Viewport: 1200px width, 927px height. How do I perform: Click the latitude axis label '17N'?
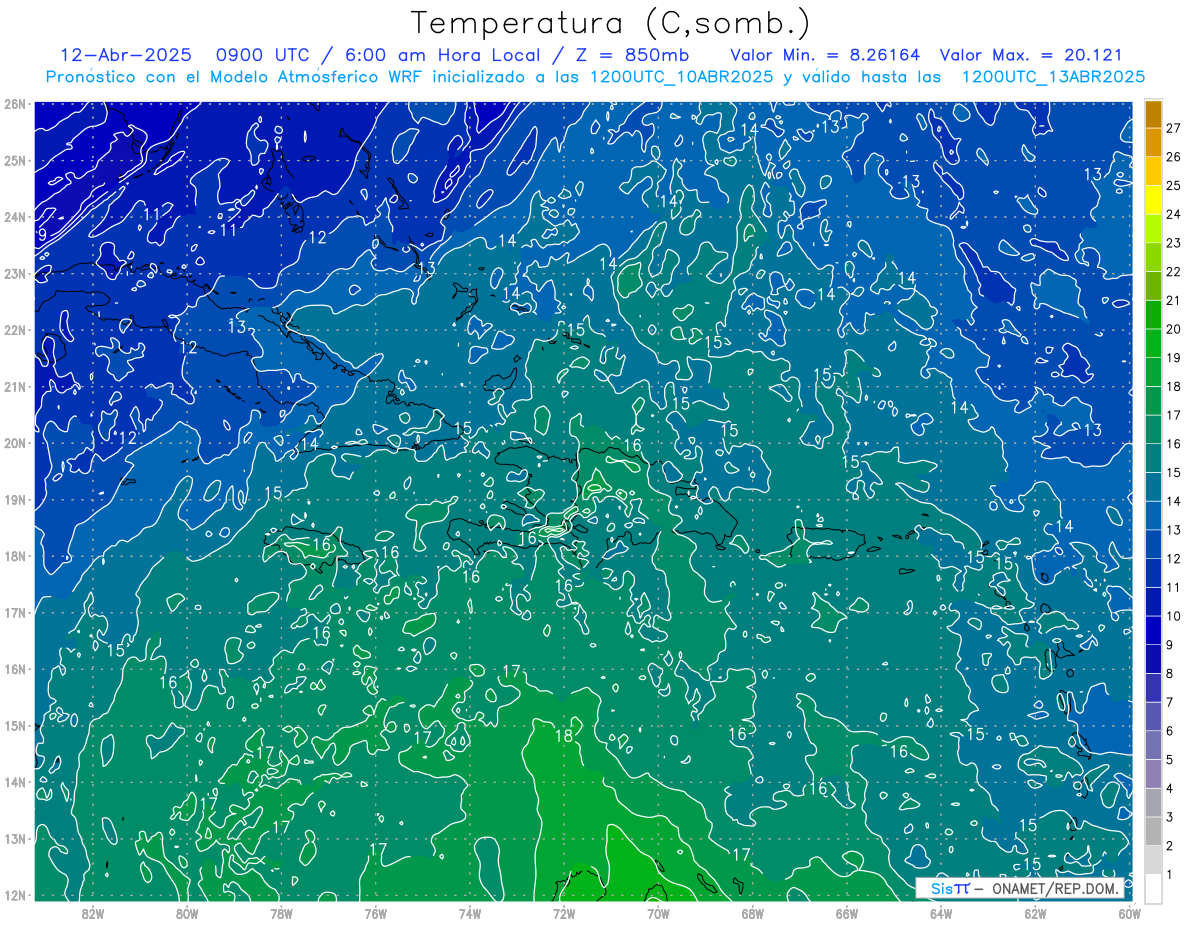(15, 613)
